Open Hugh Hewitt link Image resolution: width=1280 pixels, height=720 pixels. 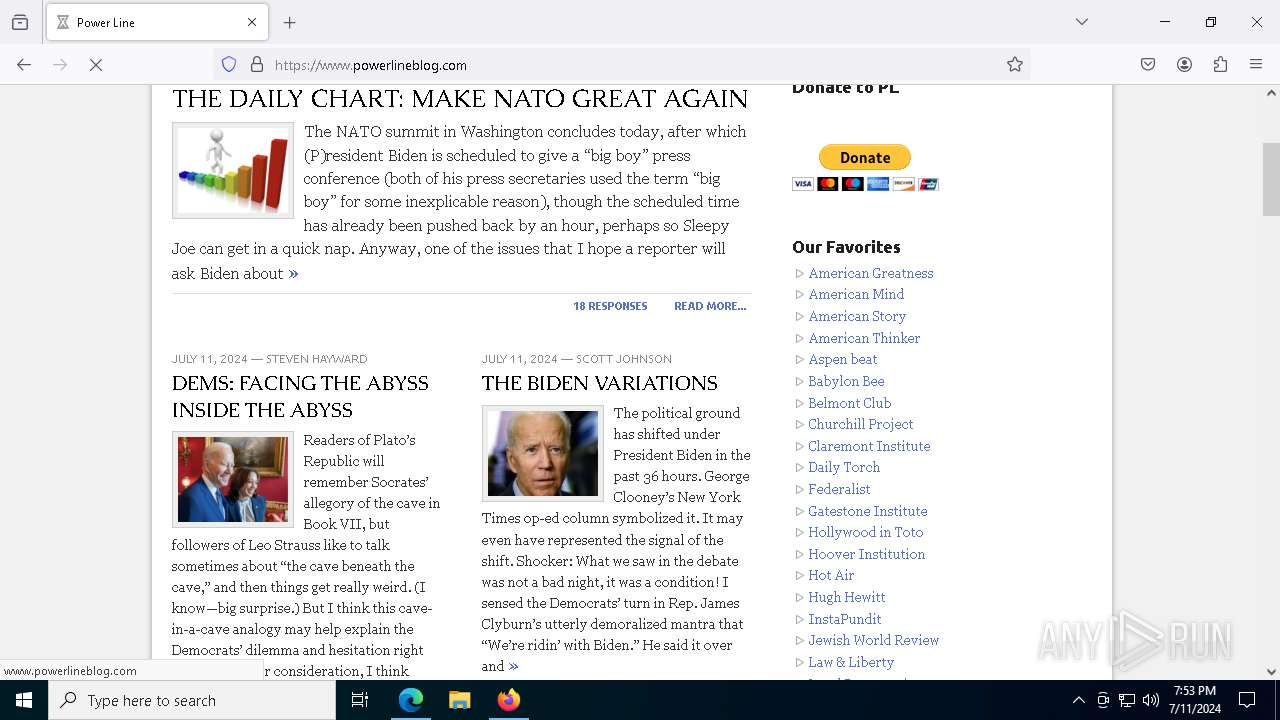(x=847, y=597)
